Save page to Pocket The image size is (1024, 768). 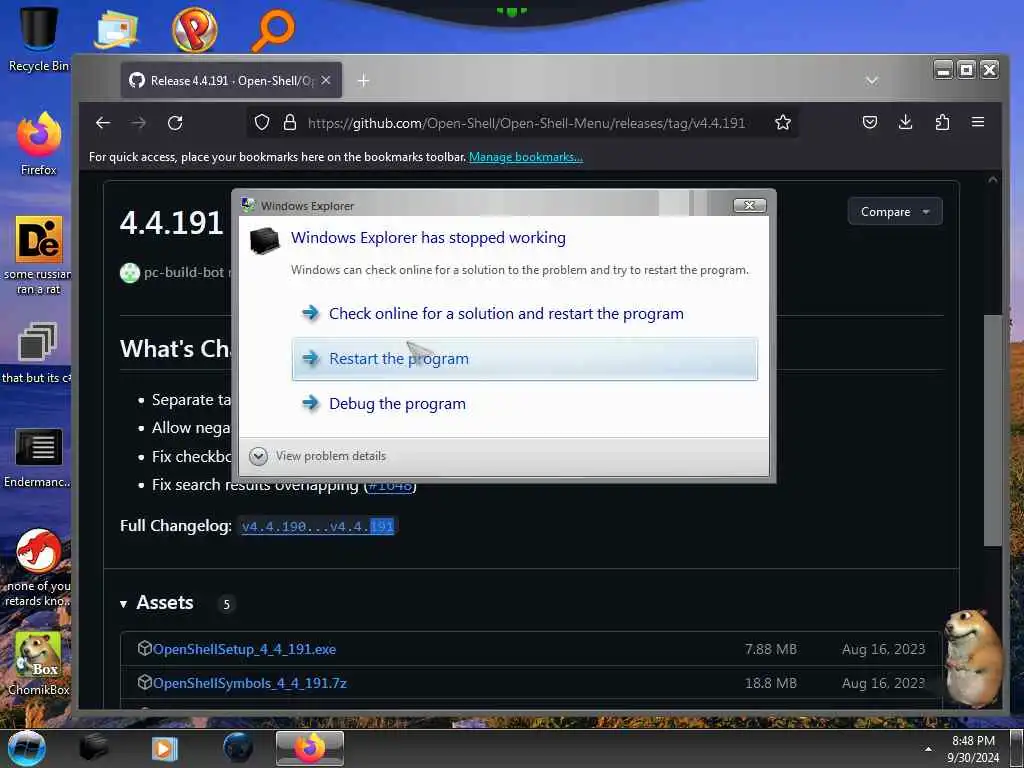(869, 122)
